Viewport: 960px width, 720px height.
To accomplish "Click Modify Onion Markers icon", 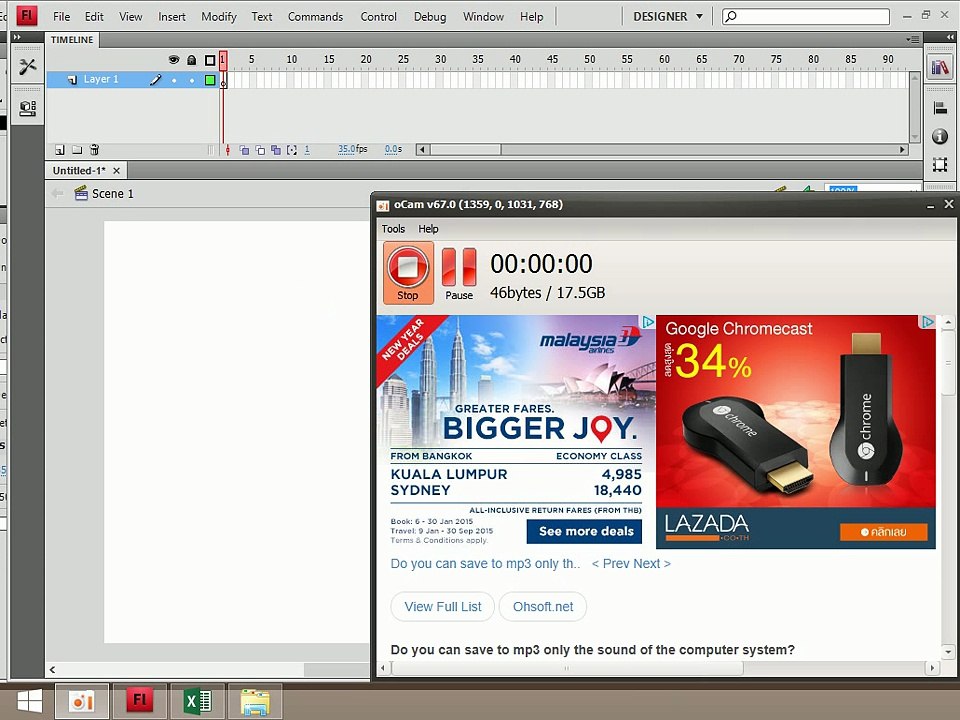I will (292, 149).
